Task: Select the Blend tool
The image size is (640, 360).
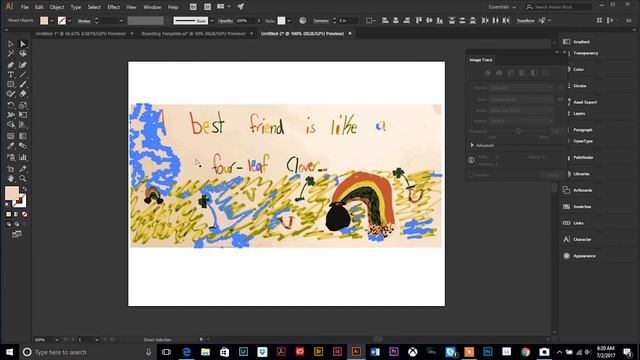Action: coord(23,146)
